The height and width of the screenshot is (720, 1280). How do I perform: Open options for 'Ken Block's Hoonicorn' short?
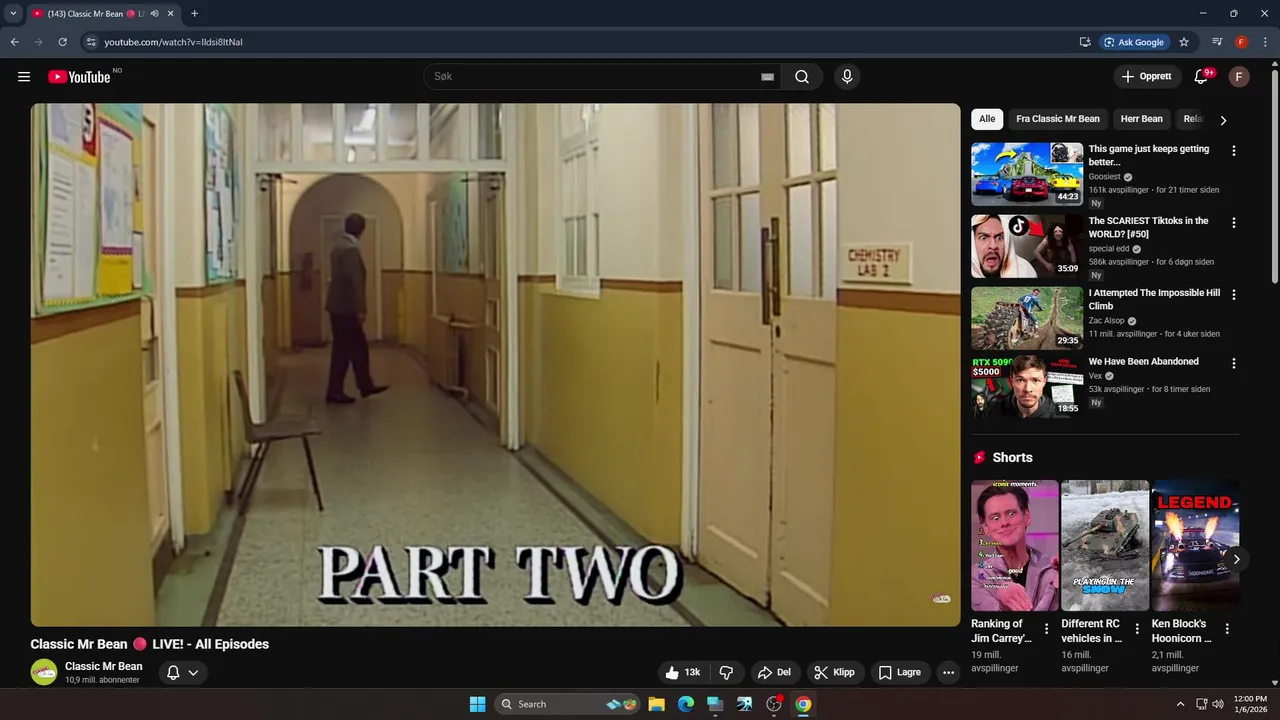coord(1227,629)
